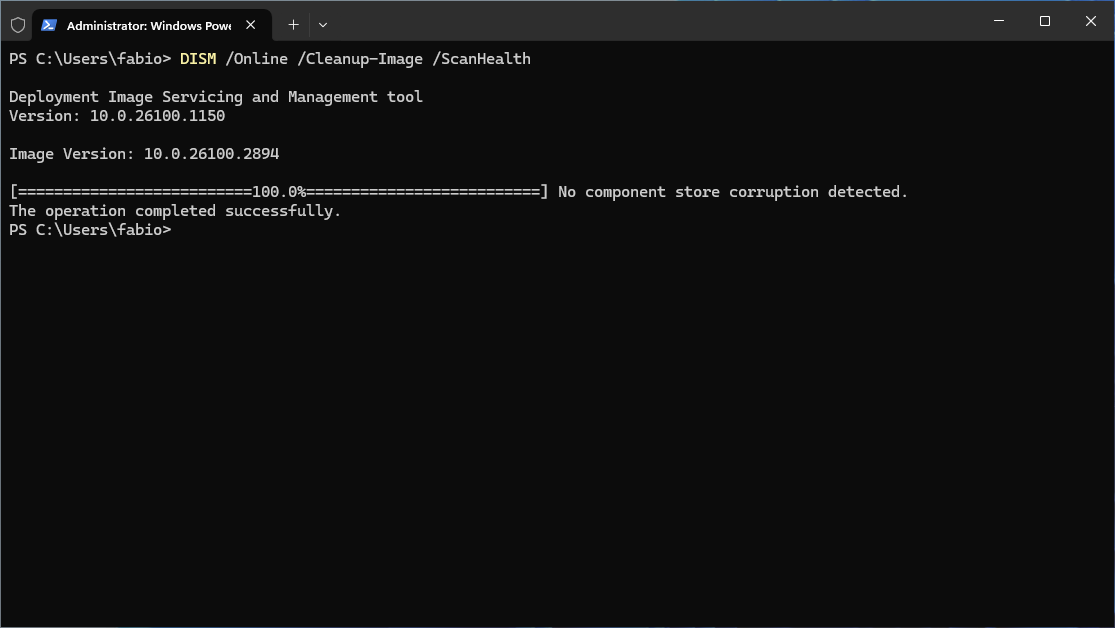Minimize the terminal window

(x=998, y=21)
